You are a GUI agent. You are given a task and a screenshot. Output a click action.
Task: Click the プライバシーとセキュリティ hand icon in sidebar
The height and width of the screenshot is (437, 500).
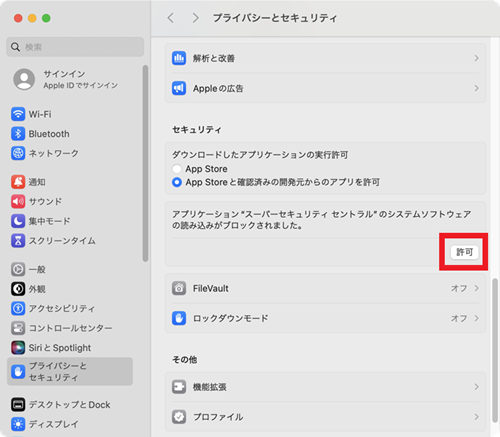pos(18,372)
